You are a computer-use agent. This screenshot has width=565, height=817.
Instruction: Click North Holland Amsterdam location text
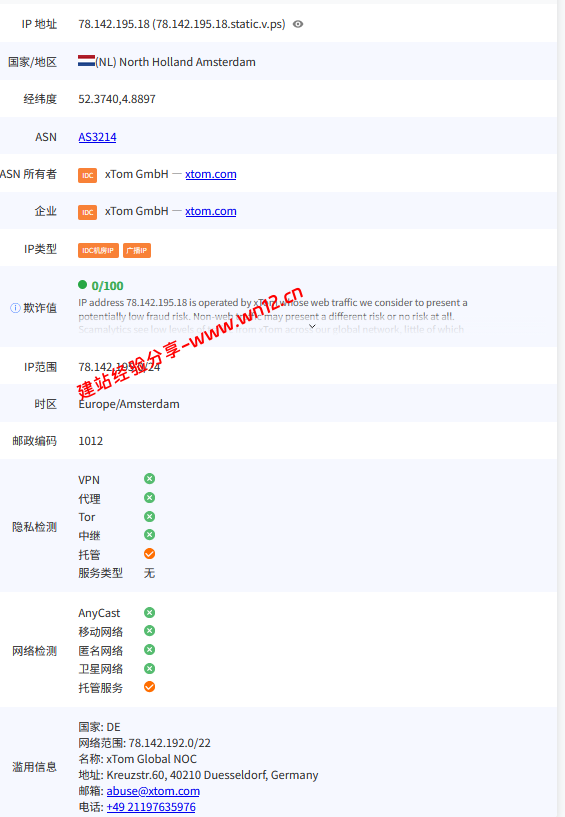pyautogui.click(x=188, y=62)
